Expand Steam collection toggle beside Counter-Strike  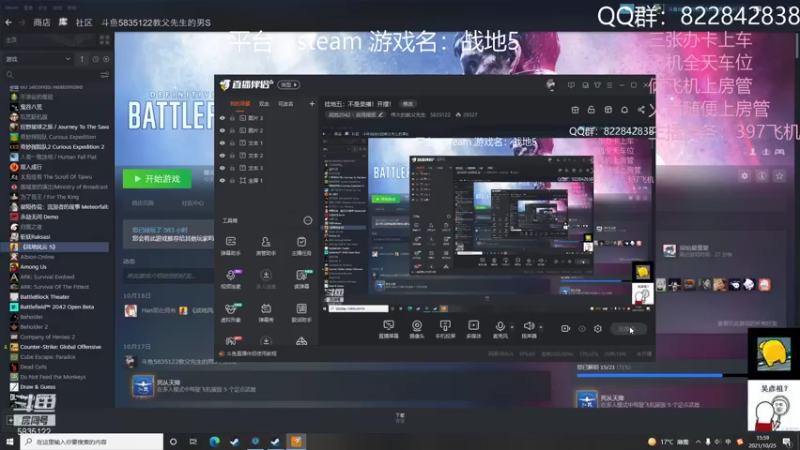click(x=6, y=347)
